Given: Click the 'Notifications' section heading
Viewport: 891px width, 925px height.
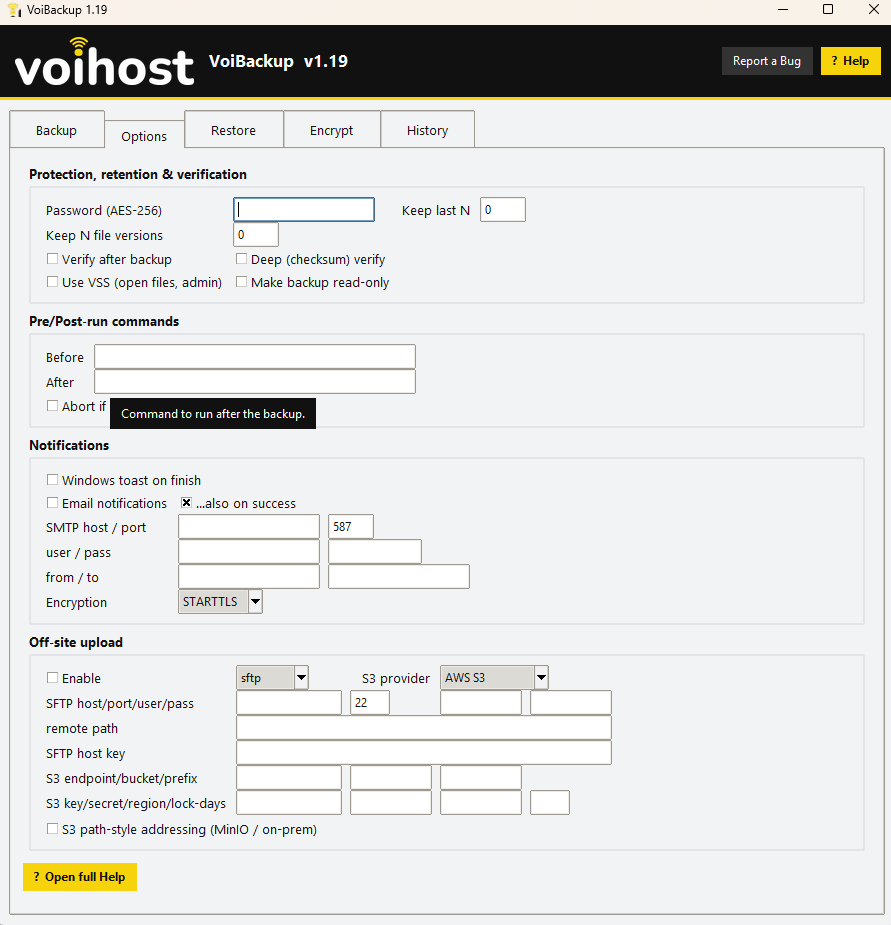Looking at the screenshot, I should pyautogui.click(x=69, y=445).
